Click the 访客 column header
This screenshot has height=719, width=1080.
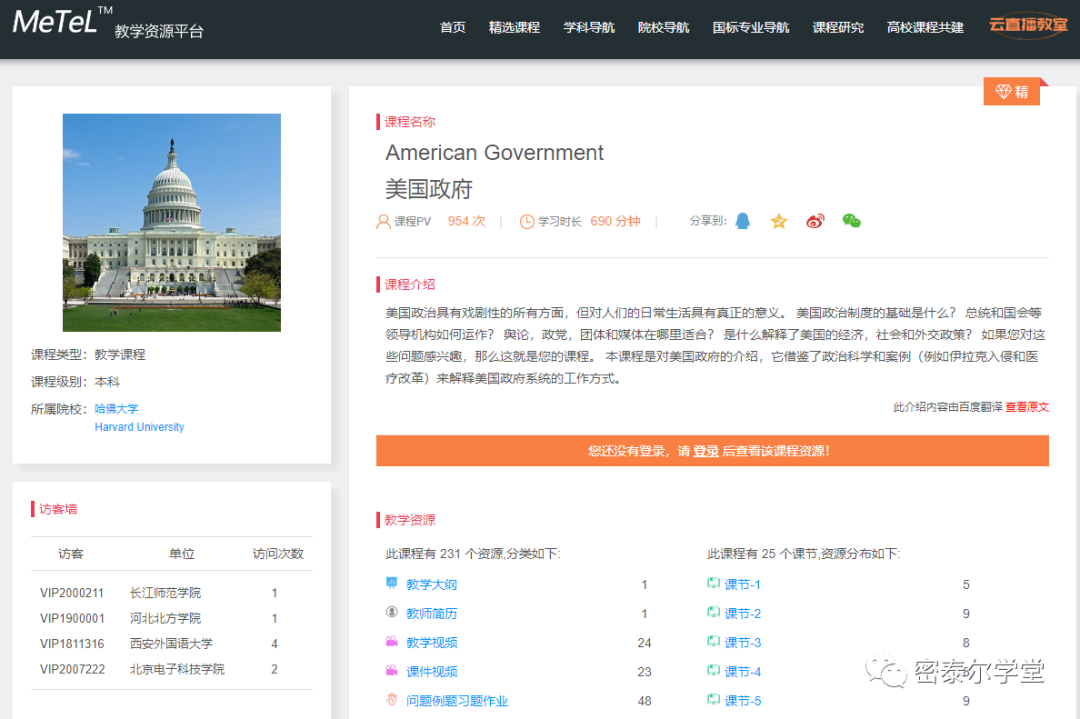tap(70, 554)
